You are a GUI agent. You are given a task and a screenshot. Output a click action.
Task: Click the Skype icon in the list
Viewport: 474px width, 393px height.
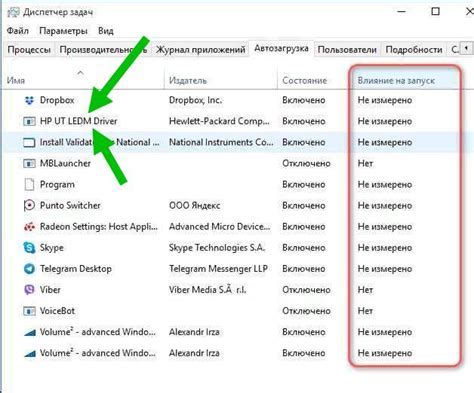[29, 248]
